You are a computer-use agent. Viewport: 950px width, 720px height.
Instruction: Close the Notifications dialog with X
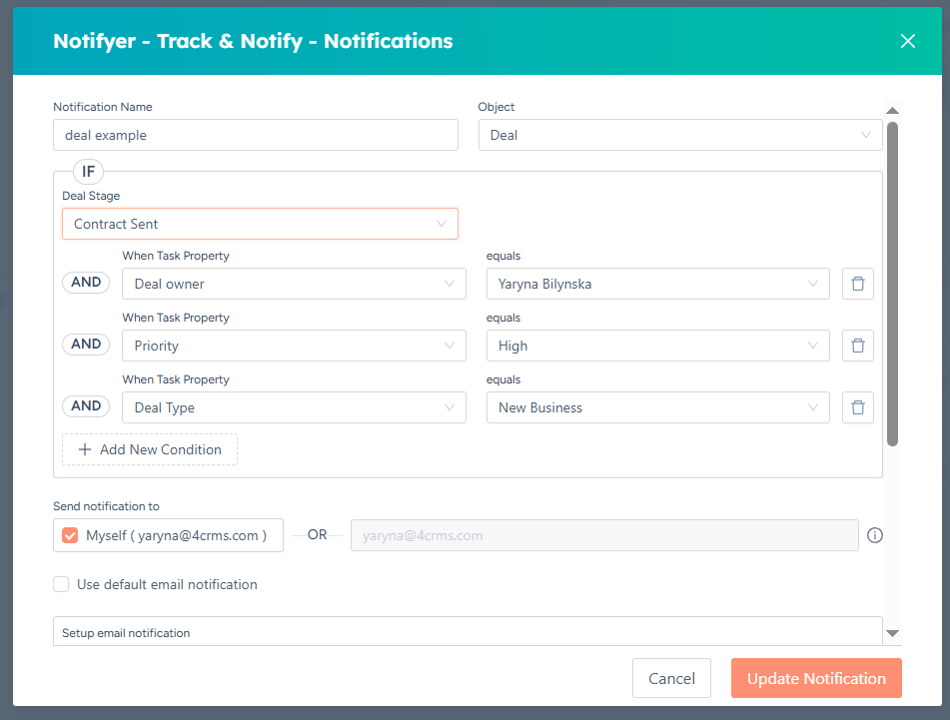tap(907, 41)
